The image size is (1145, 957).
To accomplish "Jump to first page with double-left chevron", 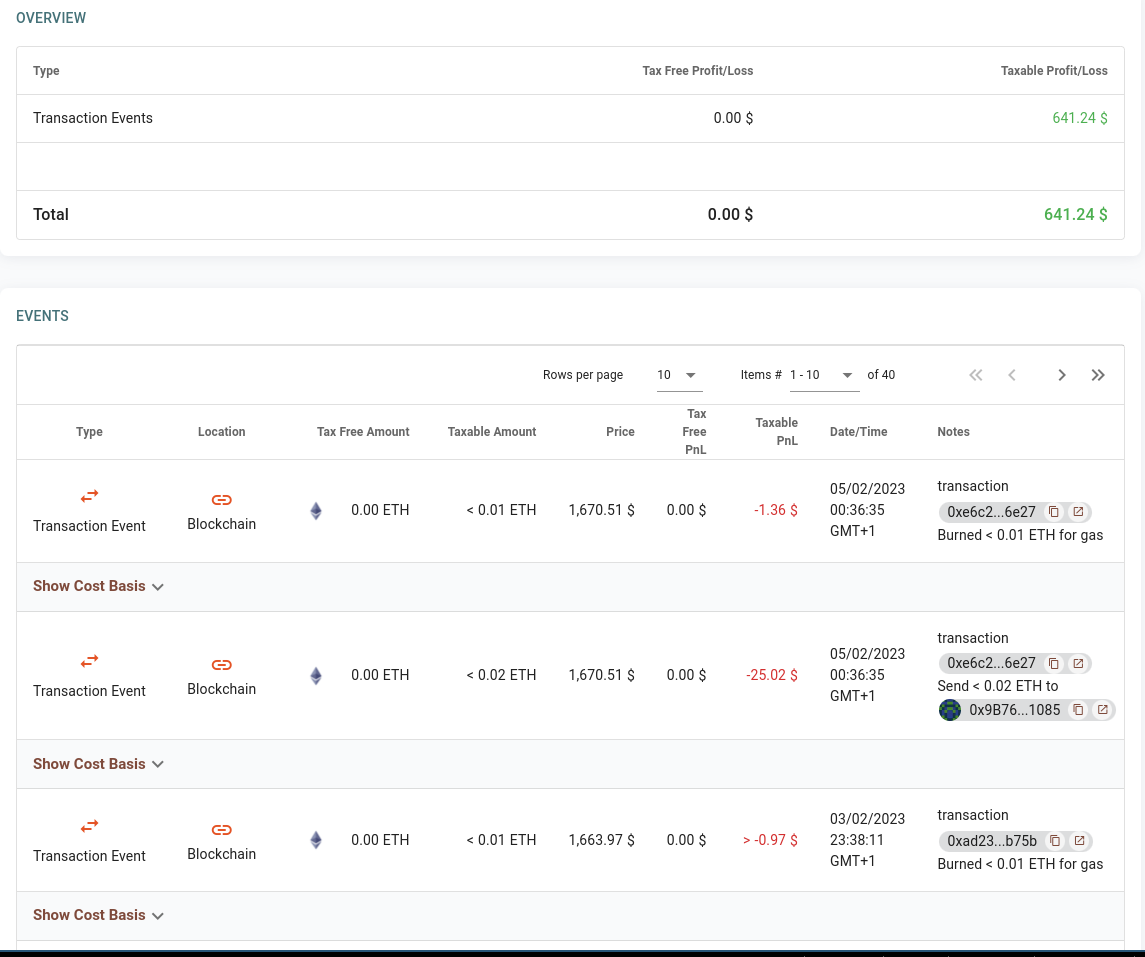I will (x=976, y=375).
